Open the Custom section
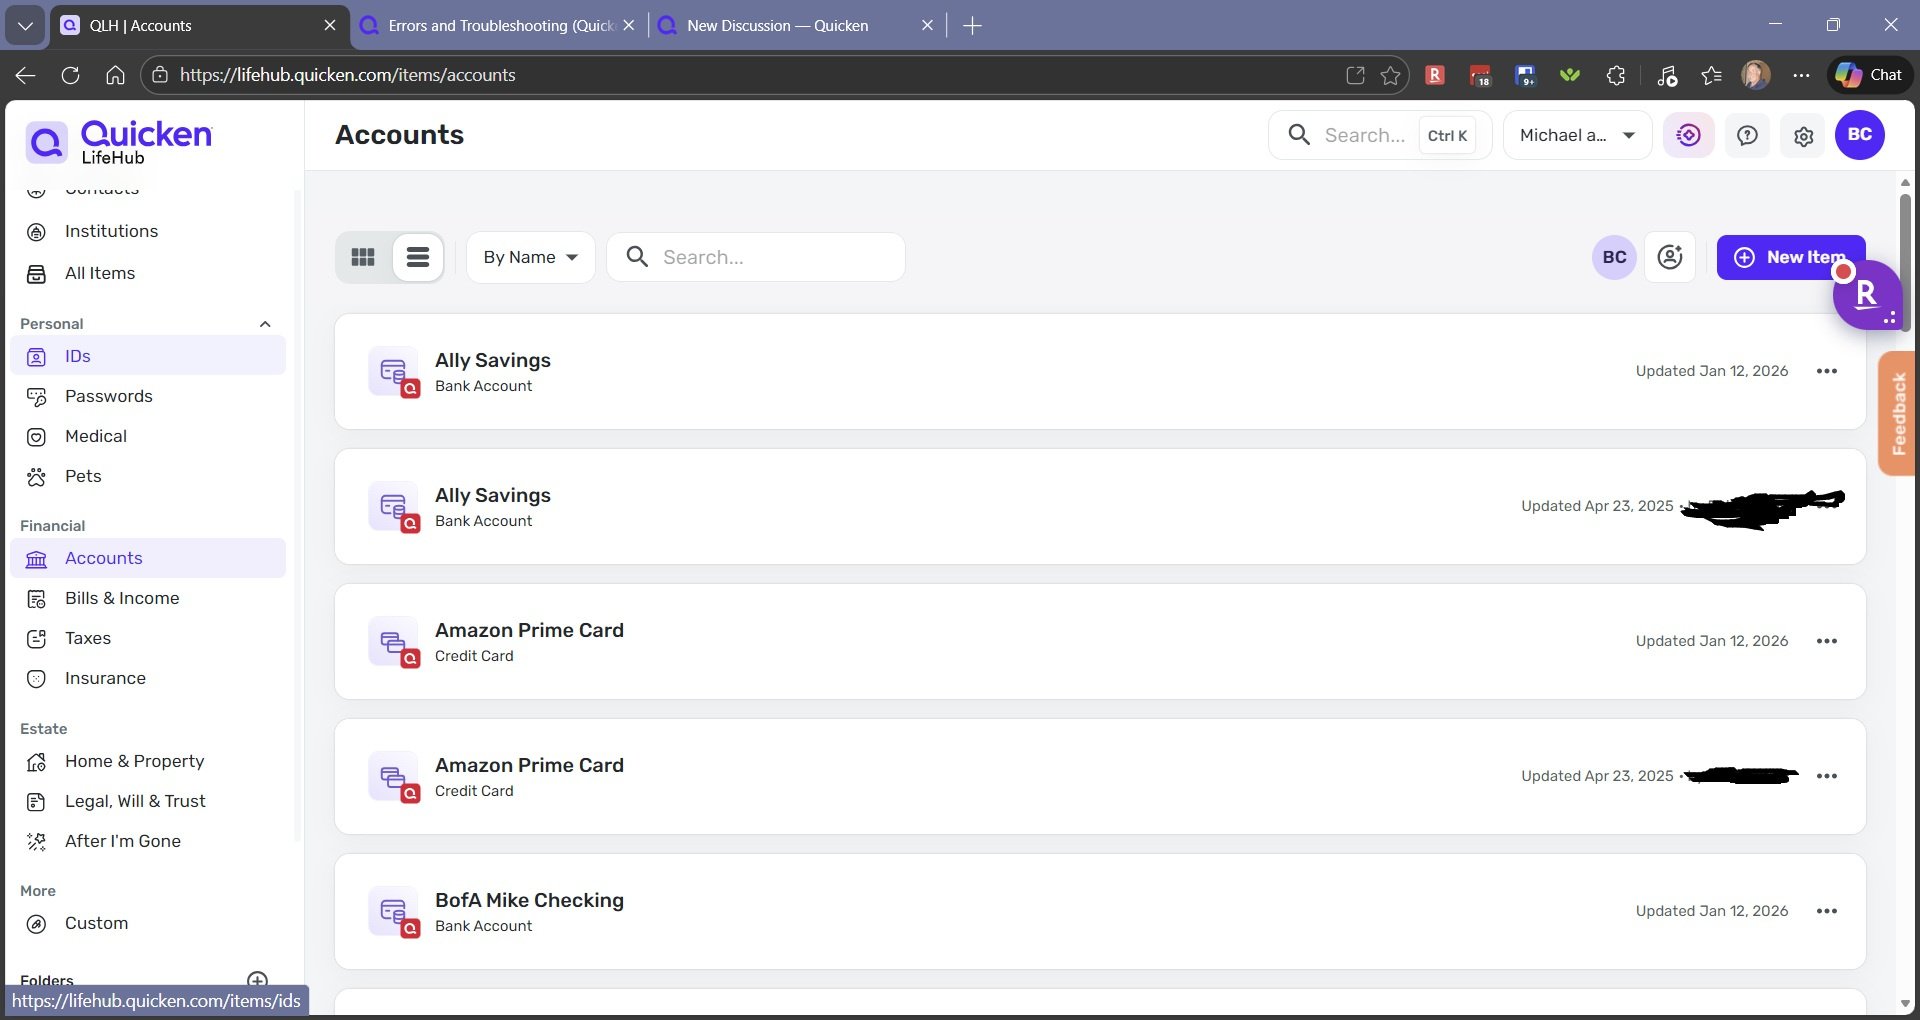1920x1020 pixels. 148,923
